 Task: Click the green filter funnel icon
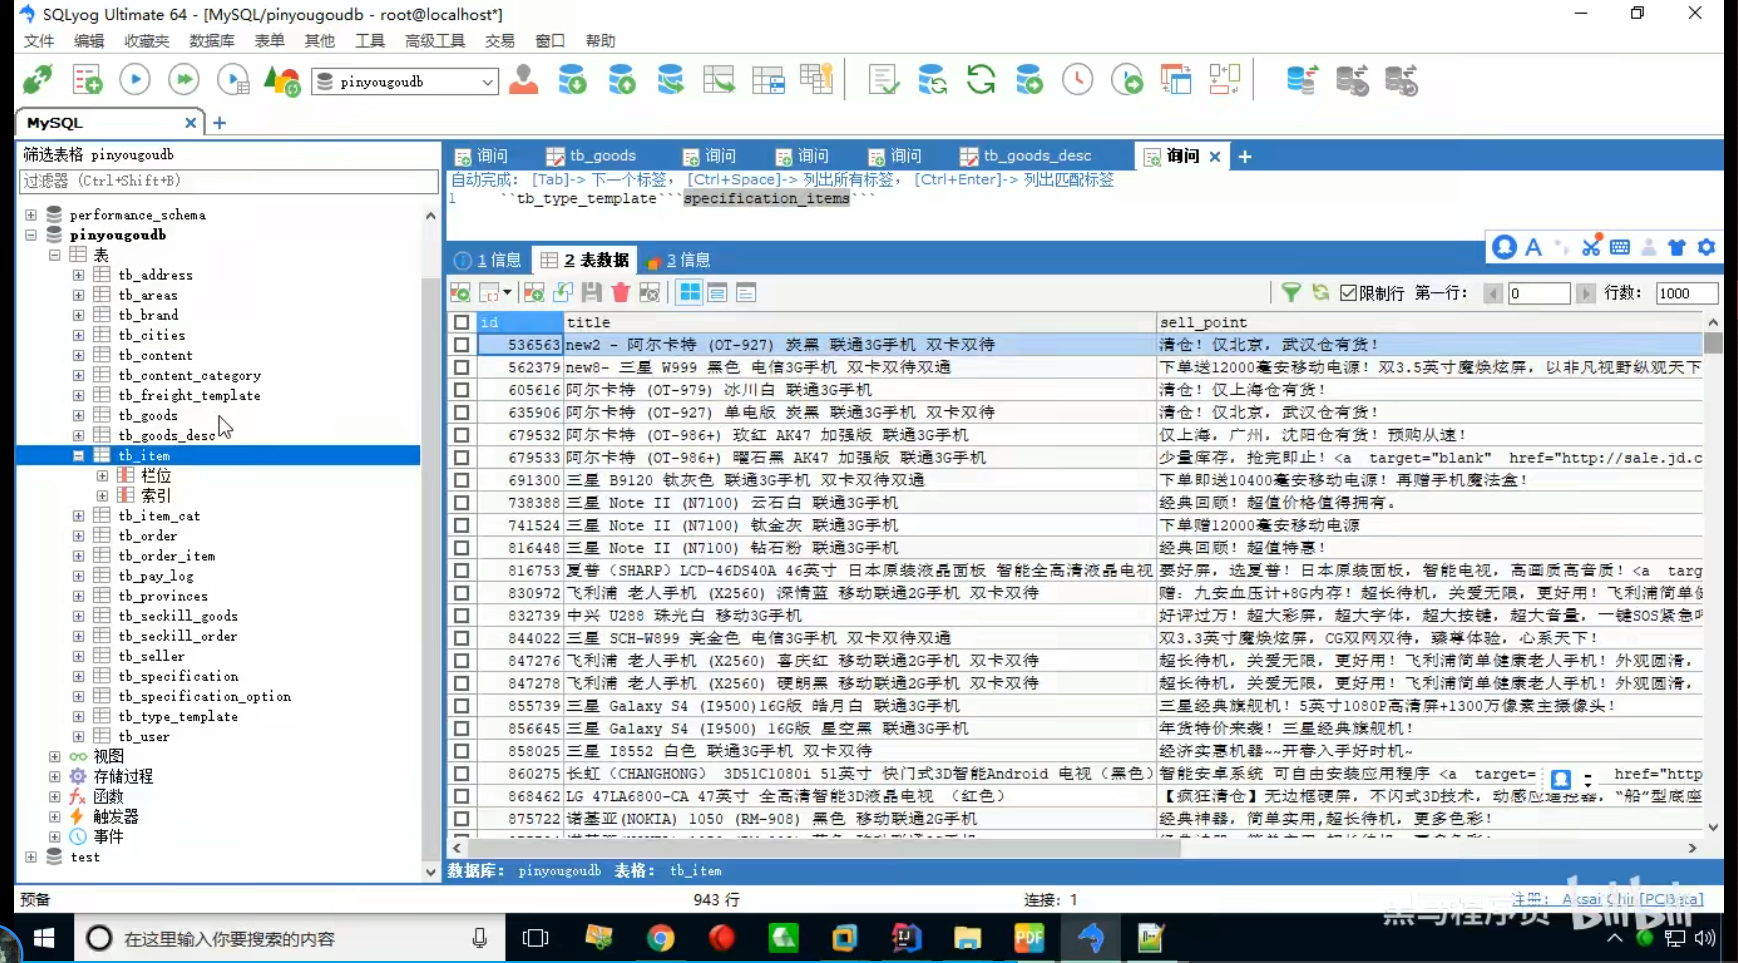click(x=1291, y=292)
